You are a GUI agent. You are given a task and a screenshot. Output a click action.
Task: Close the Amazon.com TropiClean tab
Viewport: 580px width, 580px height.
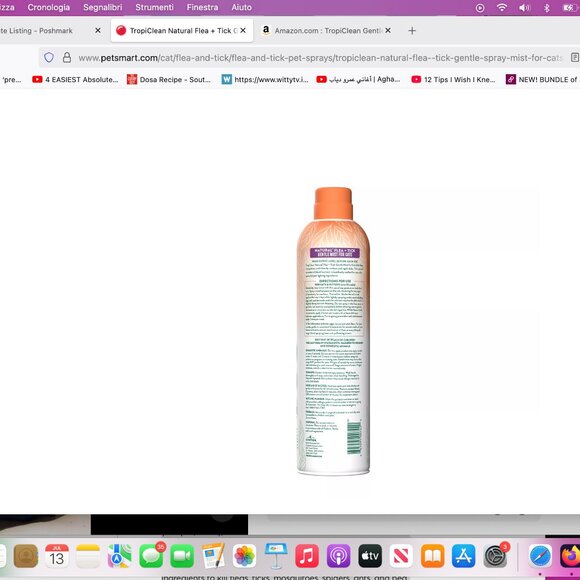click(388, 31)
